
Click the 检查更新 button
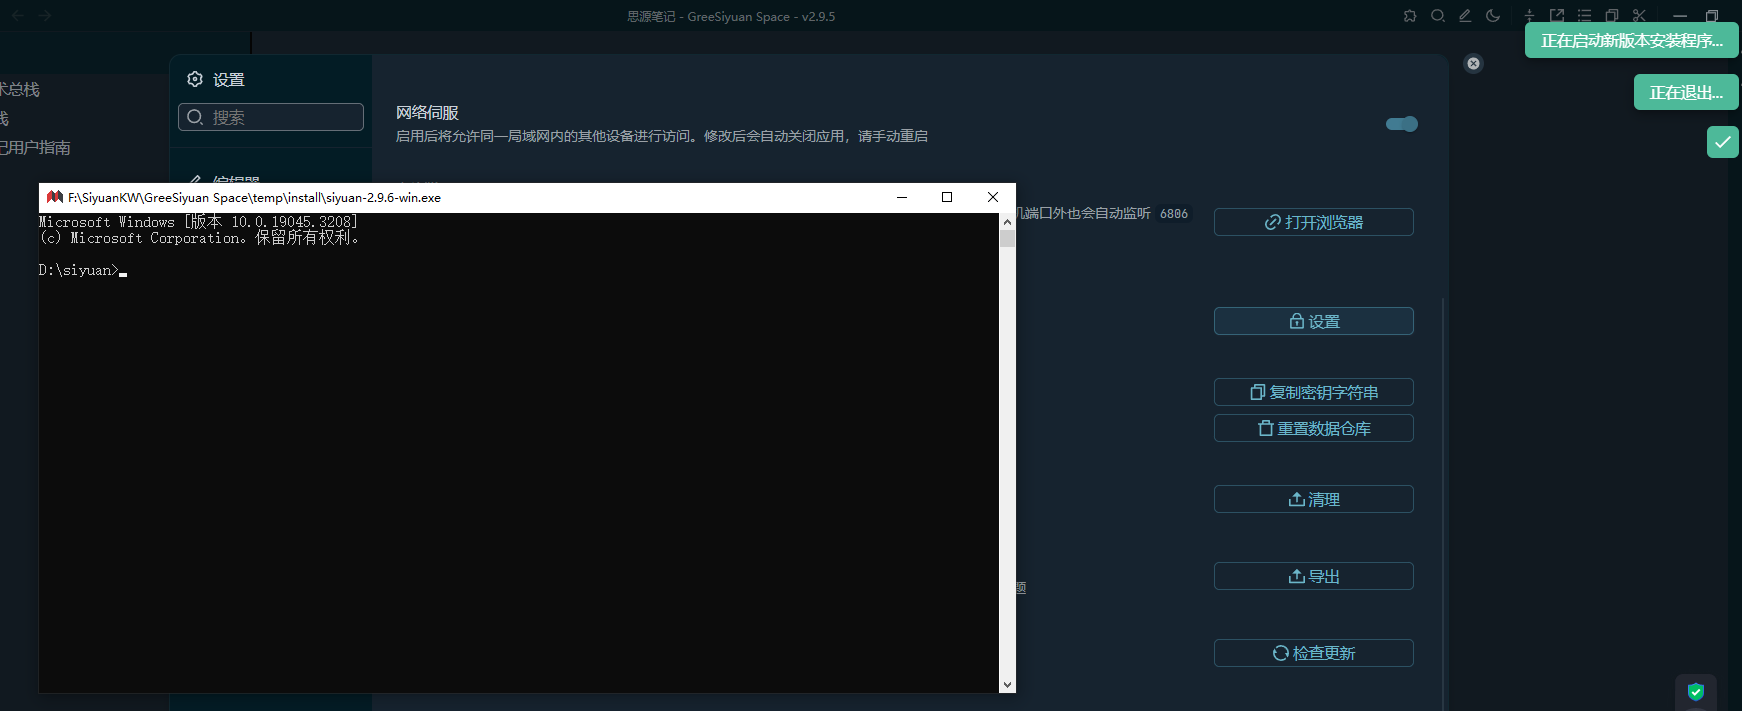[x=1313, y=653]
